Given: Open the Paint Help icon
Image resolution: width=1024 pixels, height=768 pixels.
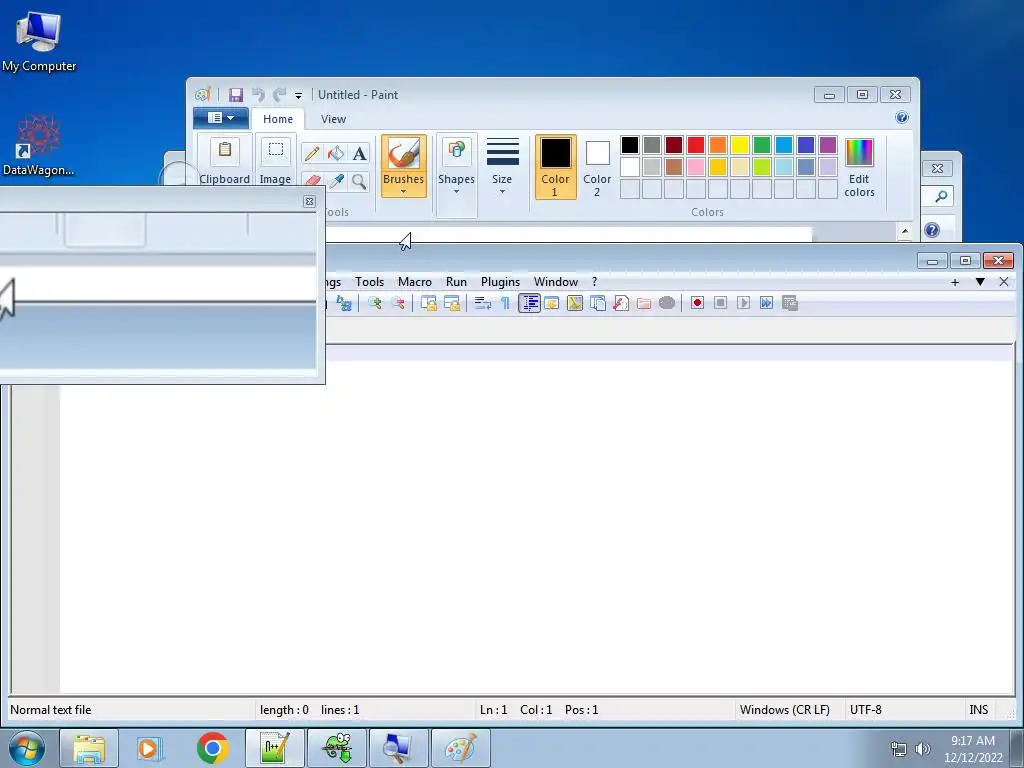Looking at the screenshot, I should click(x=902, y=118).
